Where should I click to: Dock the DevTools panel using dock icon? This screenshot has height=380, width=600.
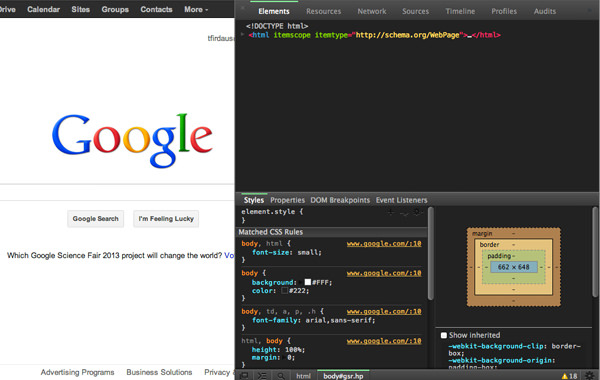pos(244,376)
